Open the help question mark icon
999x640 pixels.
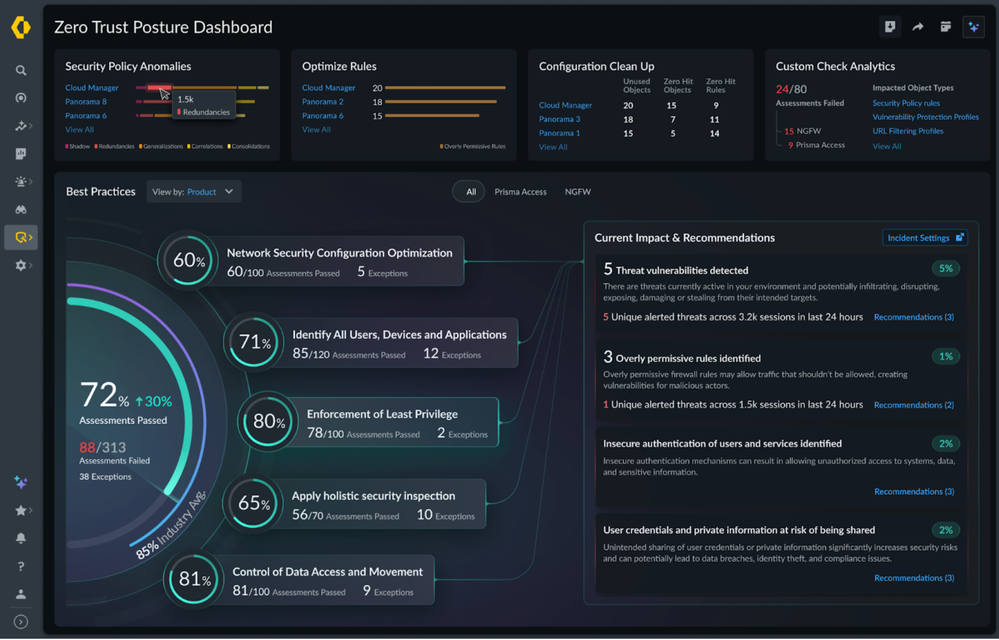21,567
